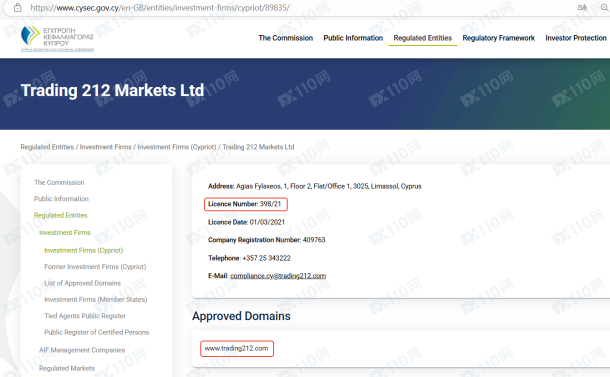Open Regulatory Framework top menu
This screenshot has height=377, width=610.
498,38
